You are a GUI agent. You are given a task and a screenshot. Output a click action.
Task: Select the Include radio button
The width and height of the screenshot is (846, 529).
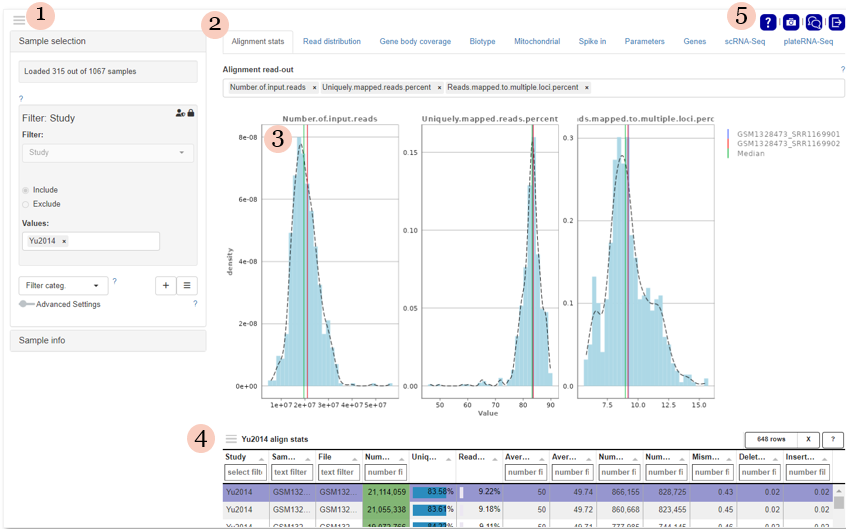click(26, 190)
